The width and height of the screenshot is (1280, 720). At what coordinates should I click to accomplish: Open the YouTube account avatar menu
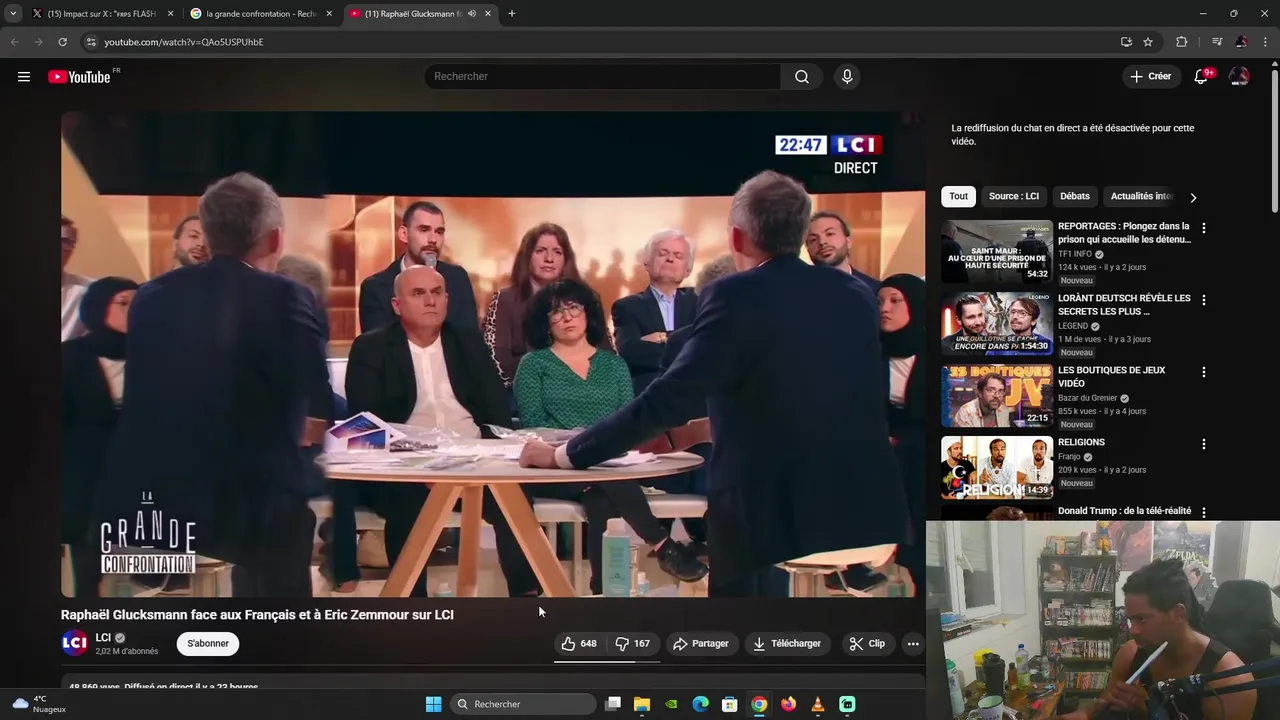coord(1239,77)
